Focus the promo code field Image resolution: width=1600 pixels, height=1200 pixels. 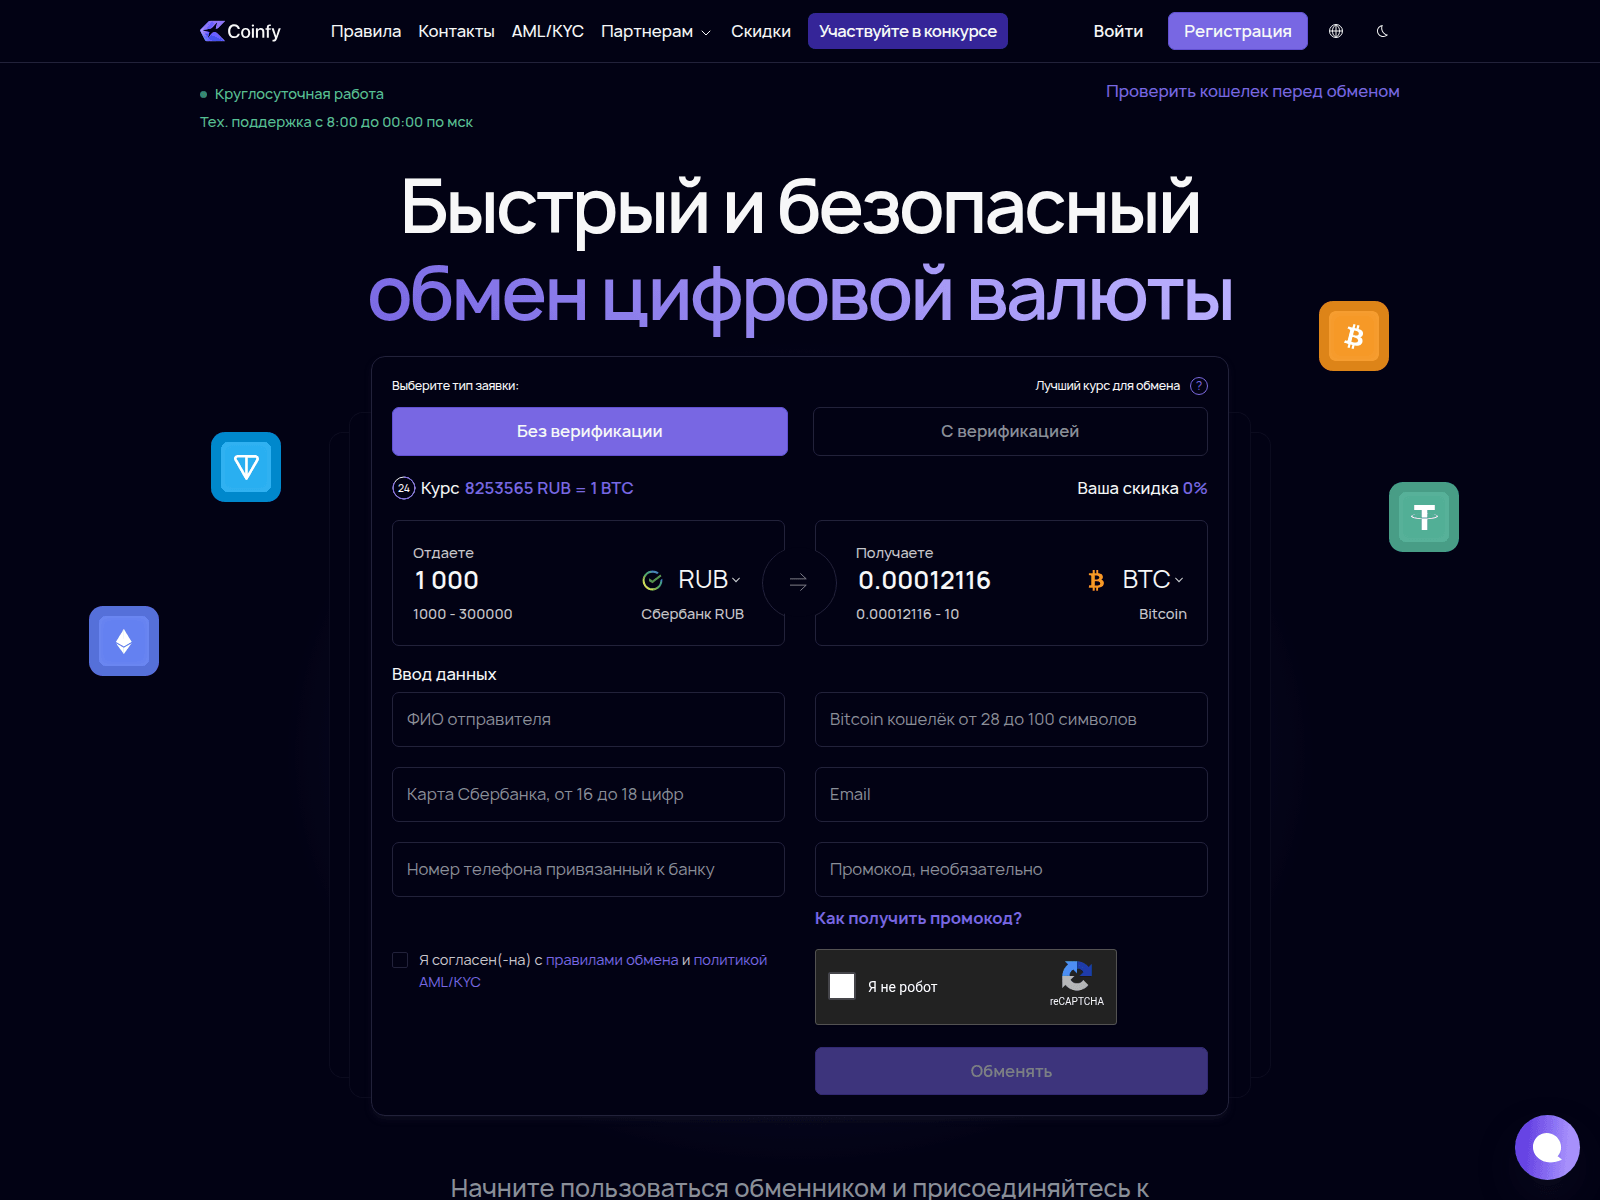point(1011,869)
